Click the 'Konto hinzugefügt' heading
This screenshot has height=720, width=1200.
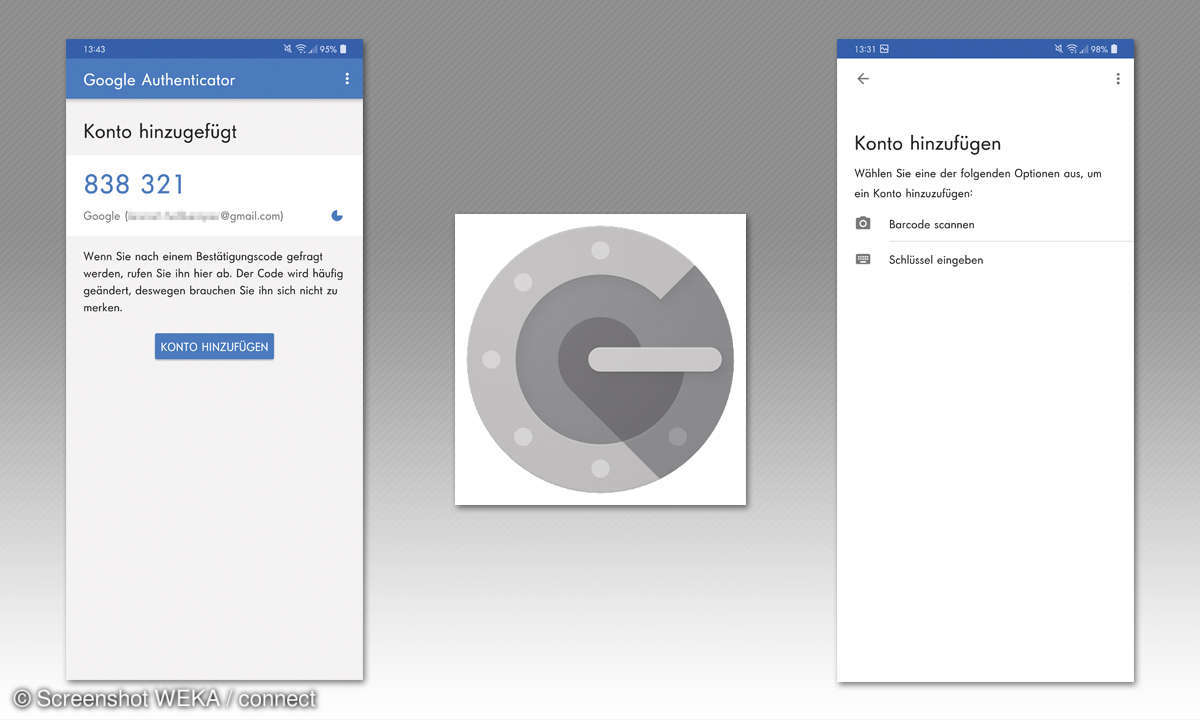point(160,131)
